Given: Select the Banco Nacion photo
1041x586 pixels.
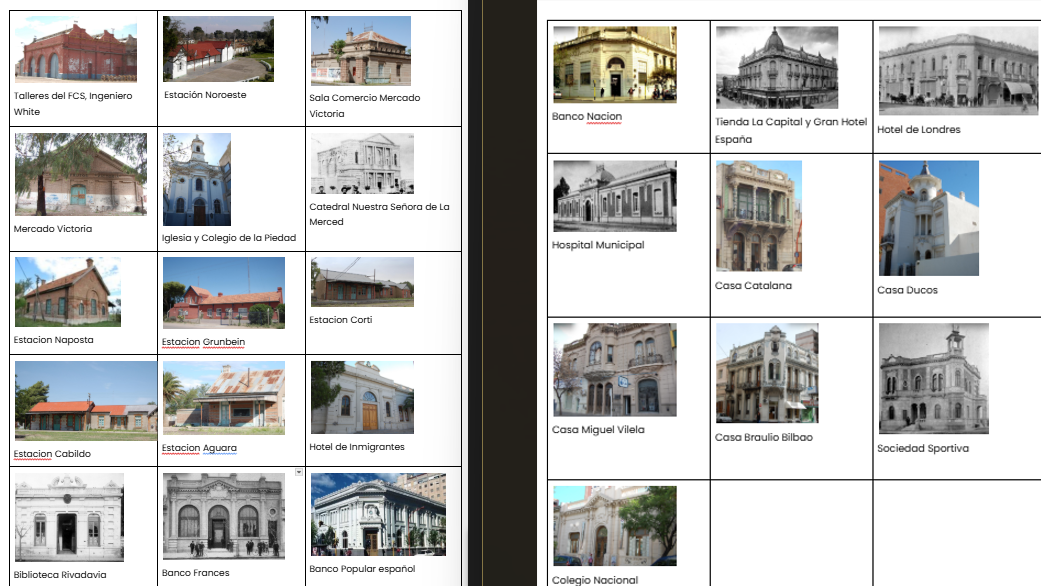Looking at the screenshot, I should pyautogui.click(x=615, y=64).
